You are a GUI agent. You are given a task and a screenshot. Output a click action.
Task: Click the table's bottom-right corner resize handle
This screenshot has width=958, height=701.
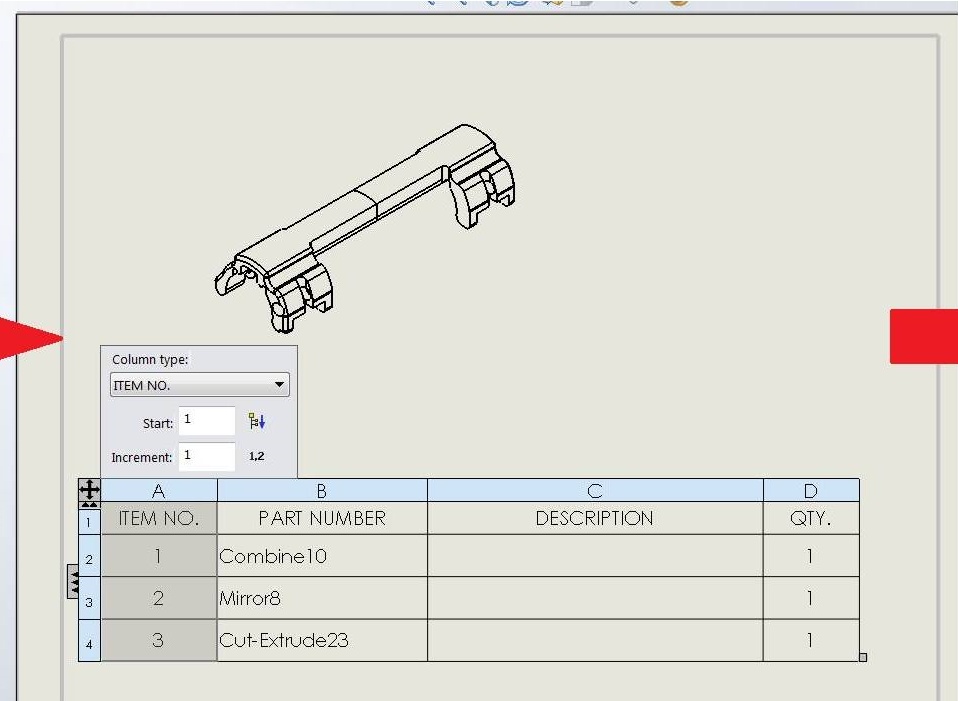point(863,658)
